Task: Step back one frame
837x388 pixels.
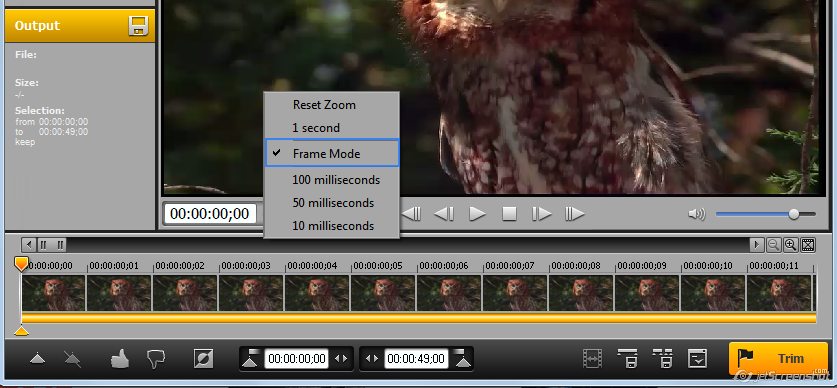Action: [x=444, y=214]
